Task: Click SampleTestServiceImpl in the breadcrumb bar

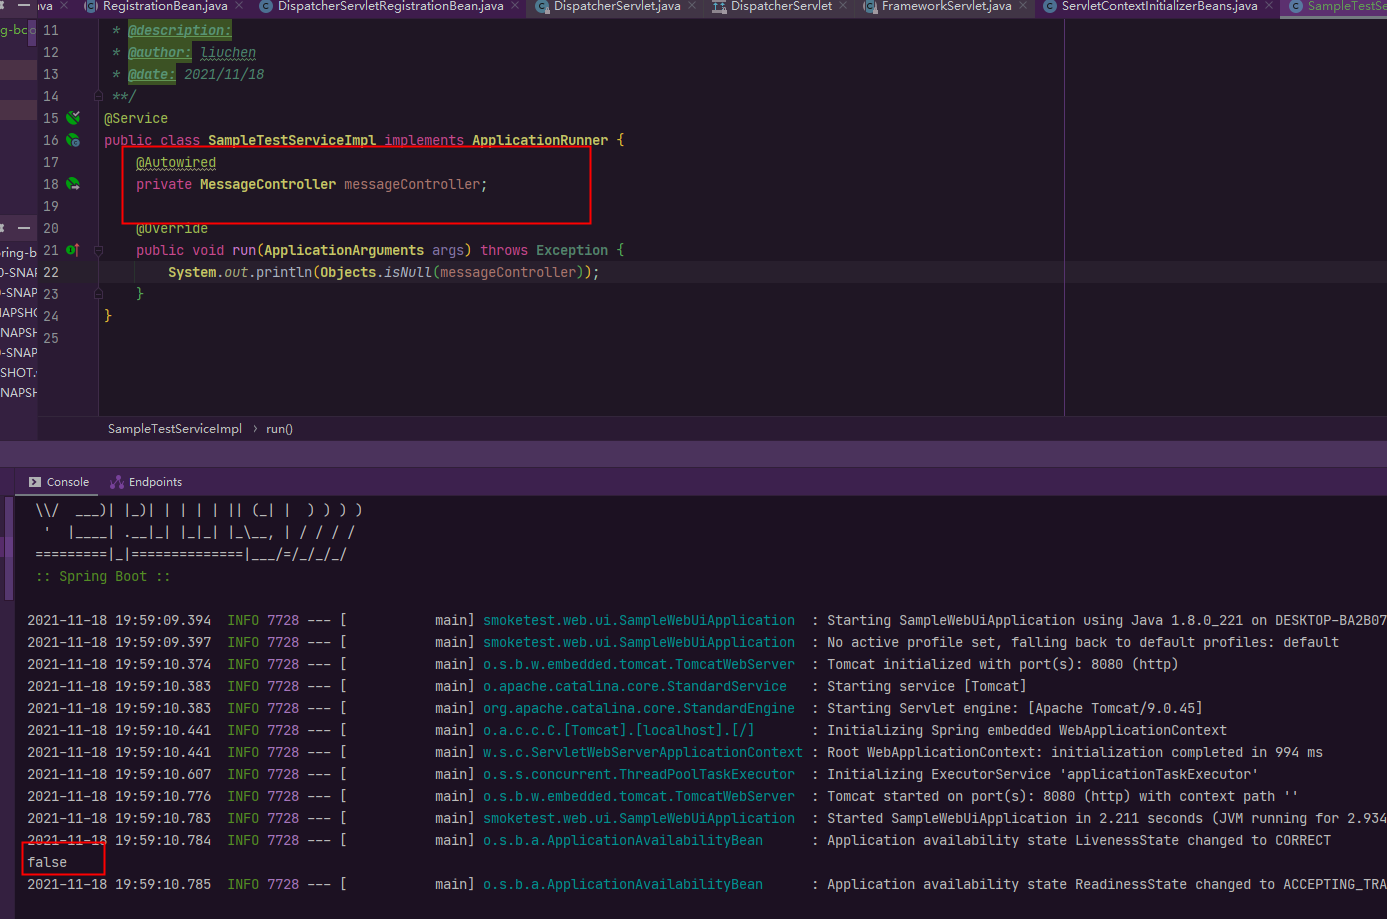Action: [x=175, y=429]
